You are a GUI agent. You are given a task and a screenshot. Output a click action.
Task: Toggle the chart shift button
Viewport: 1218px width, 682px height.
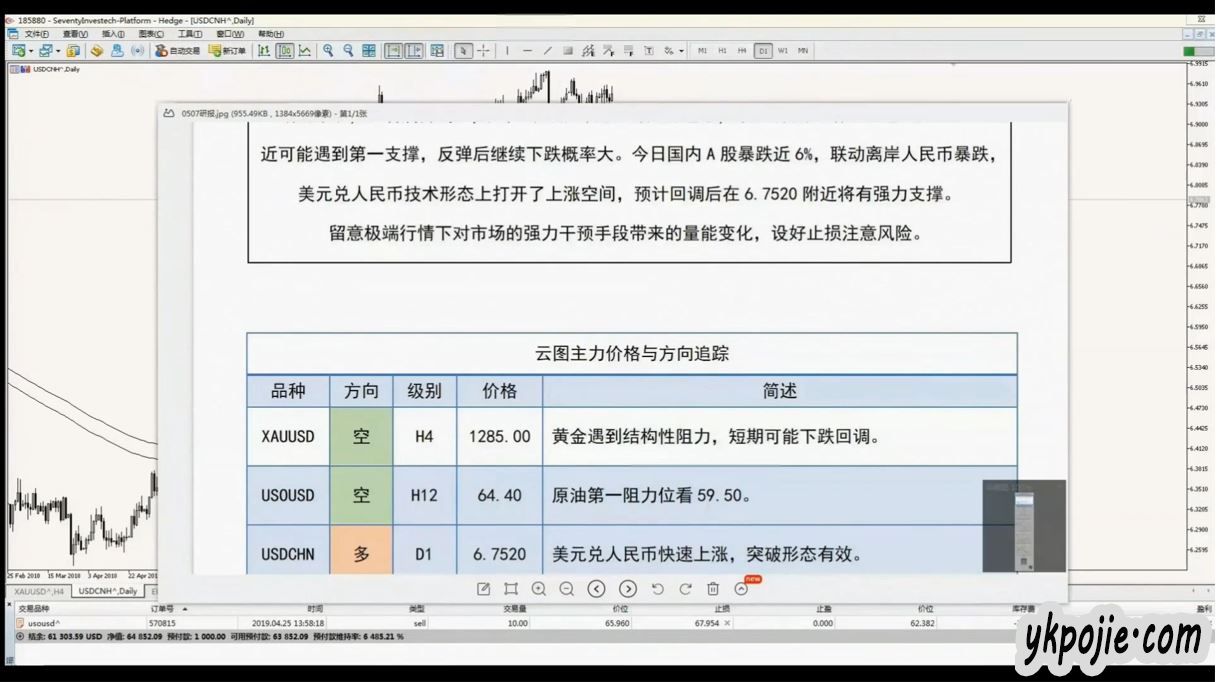(413, 51)
